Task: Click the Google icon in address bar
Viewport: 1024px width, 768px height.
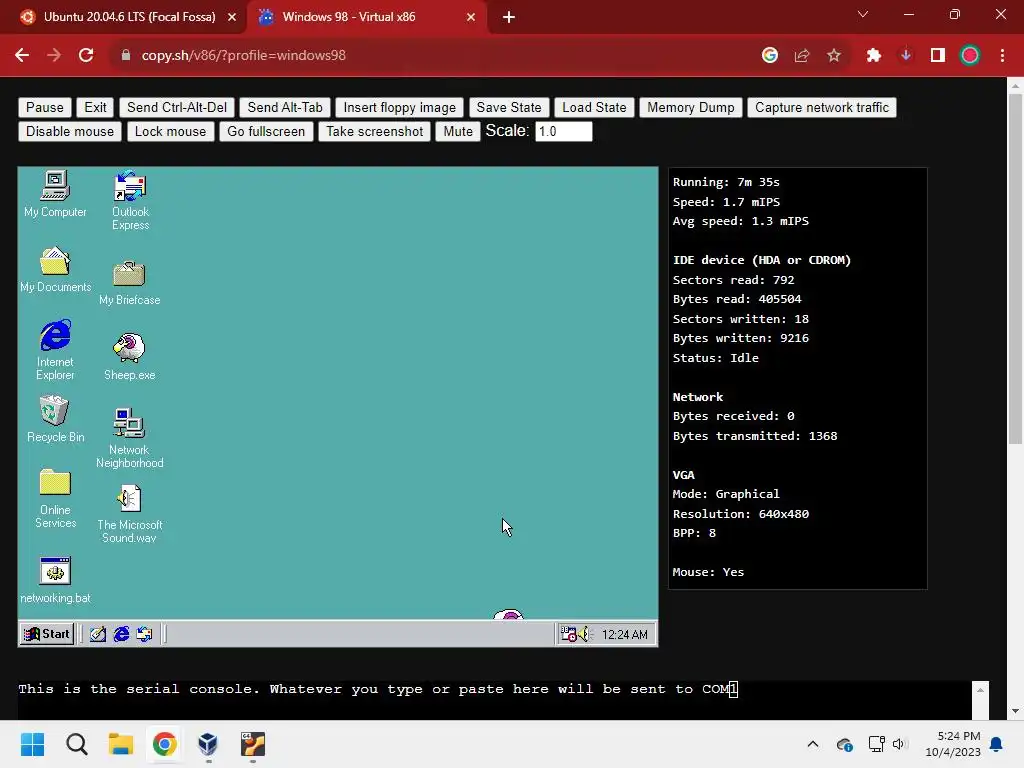Action: point(770,56)
